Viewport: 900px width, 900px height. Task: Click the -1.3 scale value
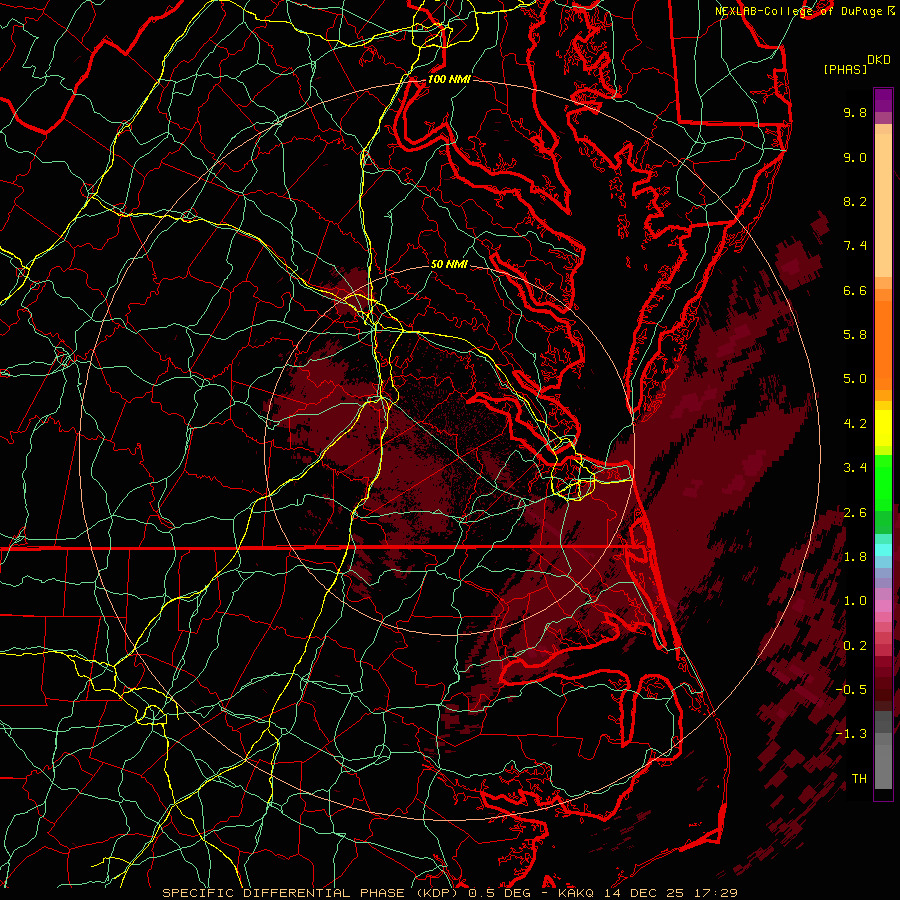coord(851,734)
